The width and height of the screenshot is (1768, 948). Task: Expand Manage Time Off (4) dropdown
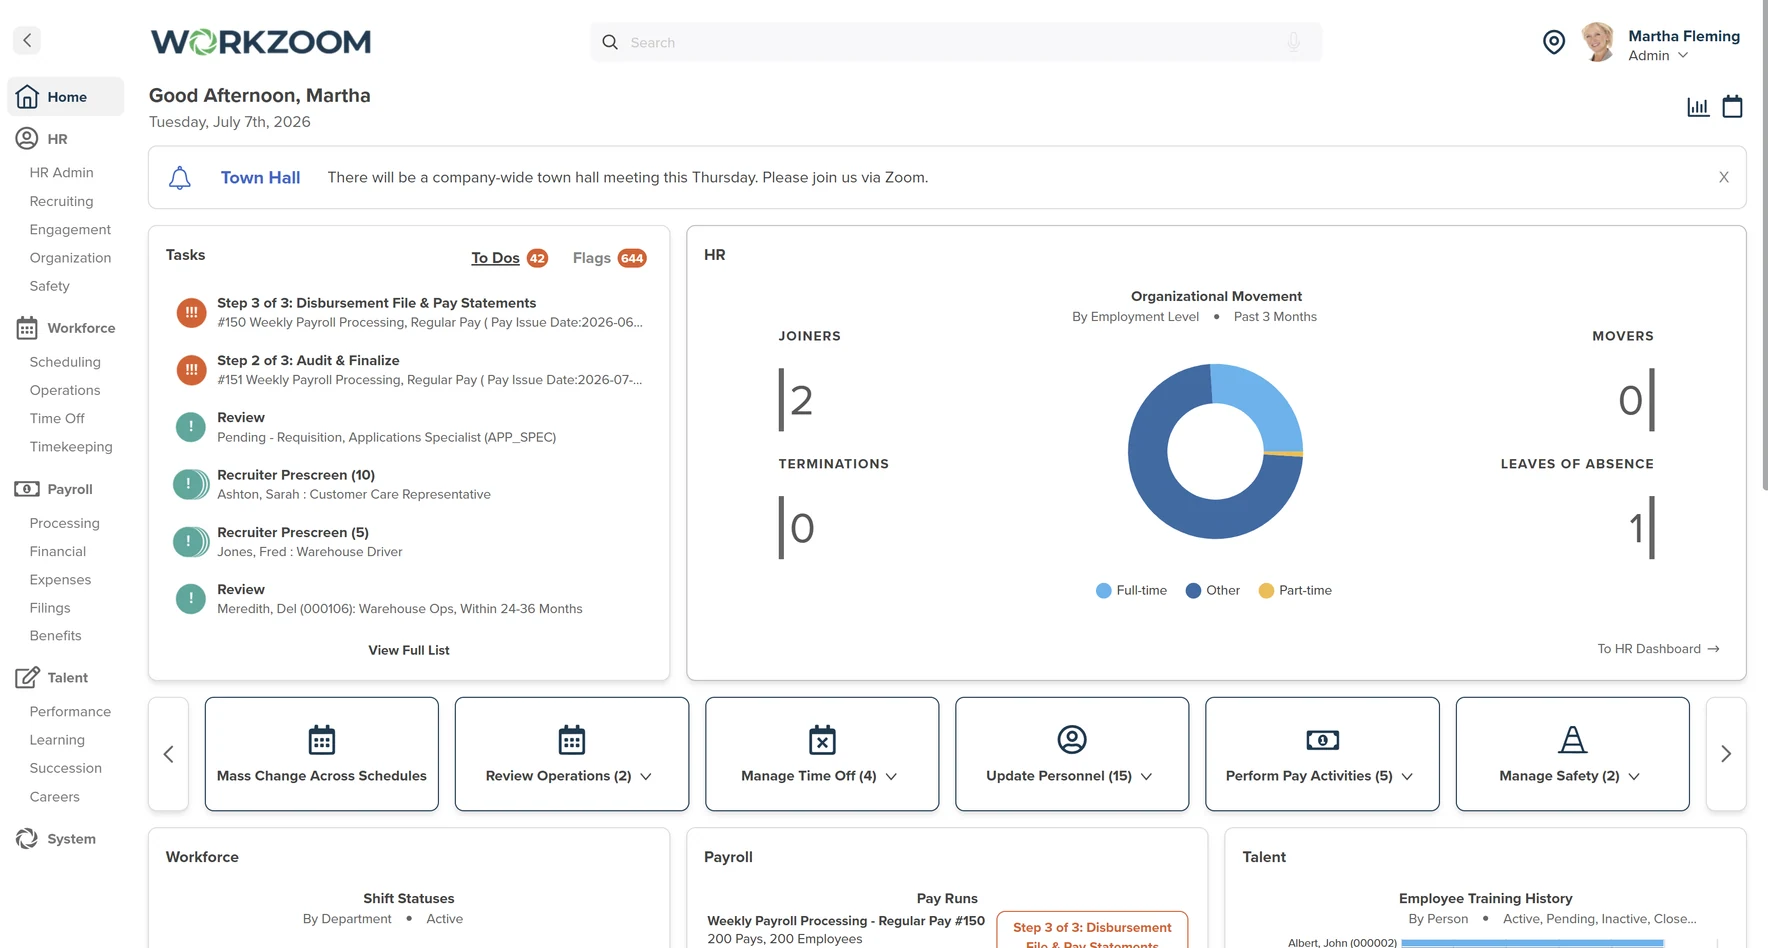(x=891, y=776)
